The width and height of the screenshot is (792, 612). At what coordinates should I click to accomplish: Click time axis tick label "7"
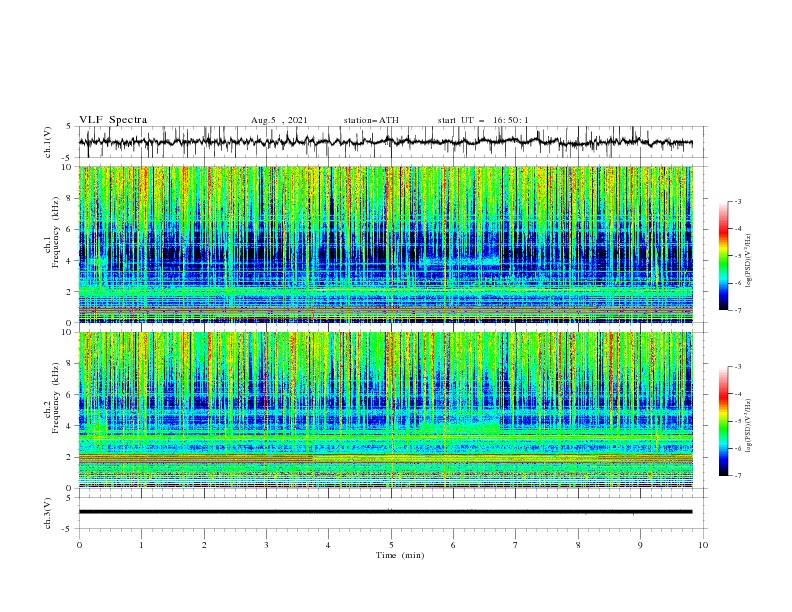tap(516, 545)
